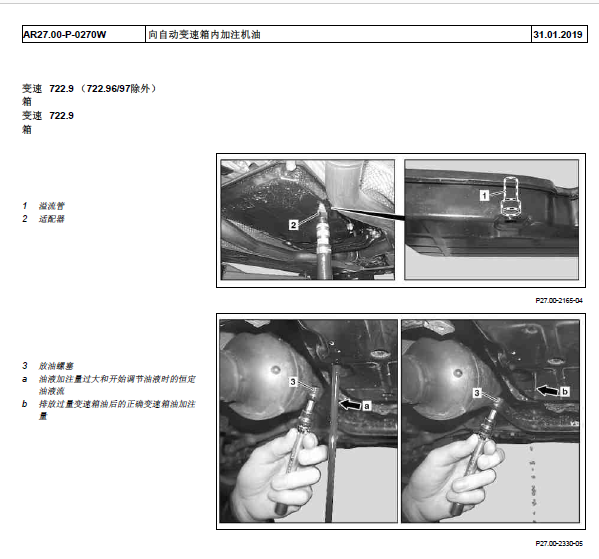Click figure reference P27.00-2165-04
This screenshot has width=599, height=559.
point(559,301)
